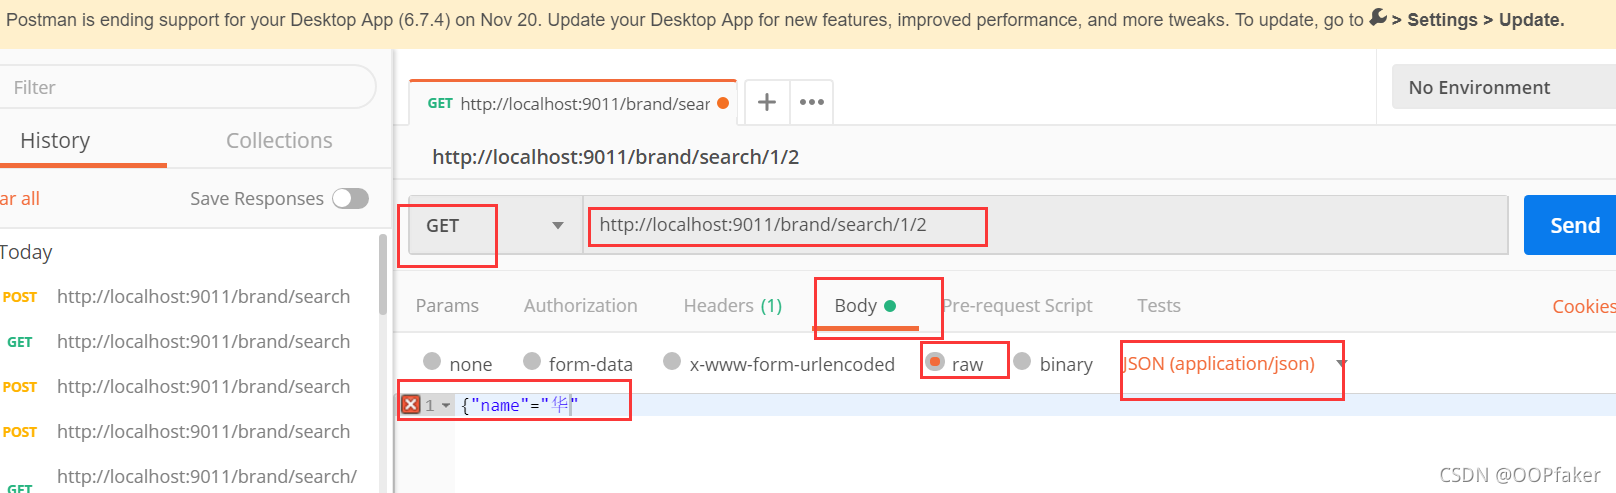Screen dimensions: 1616x493
Task: Click the syntax error marker on line 1
Action: click(411, 405)
